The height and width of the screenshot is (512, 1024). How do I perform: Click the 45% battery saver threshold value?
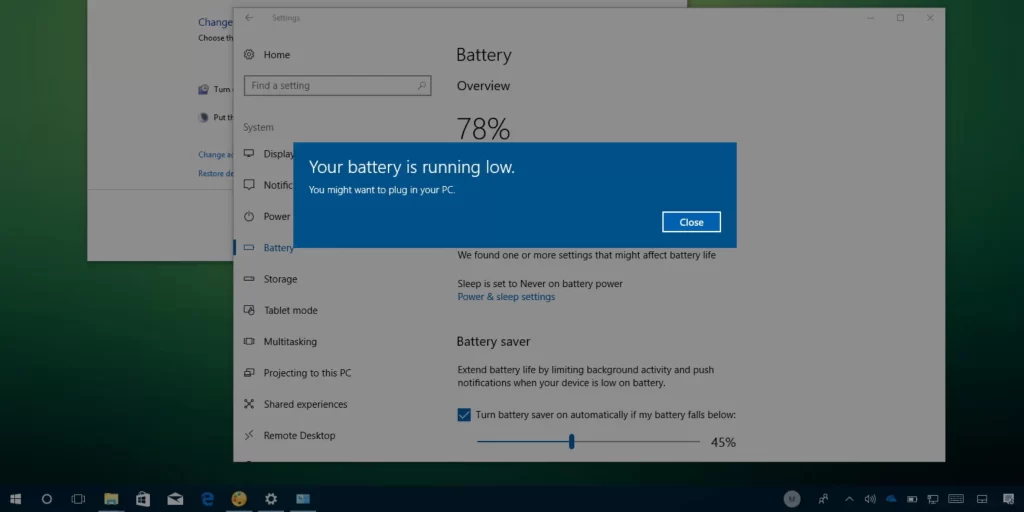click(723, 442)
